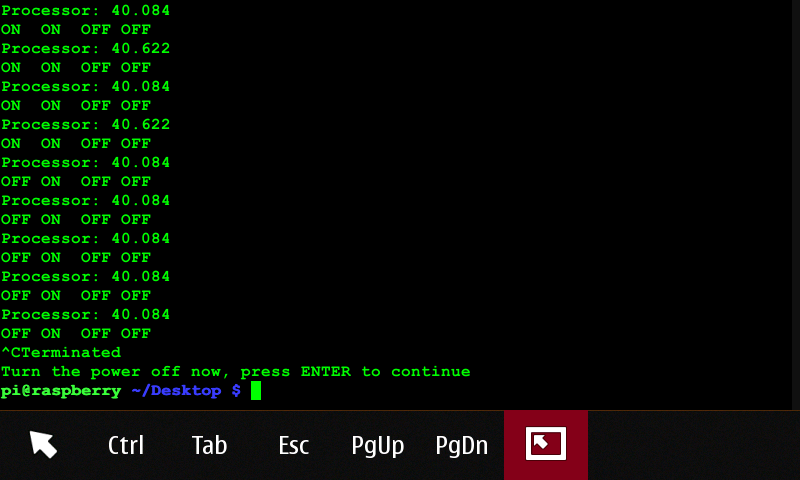Click the Esc key button
Viewport: 800px width, 480px height.
coord(293,445)
